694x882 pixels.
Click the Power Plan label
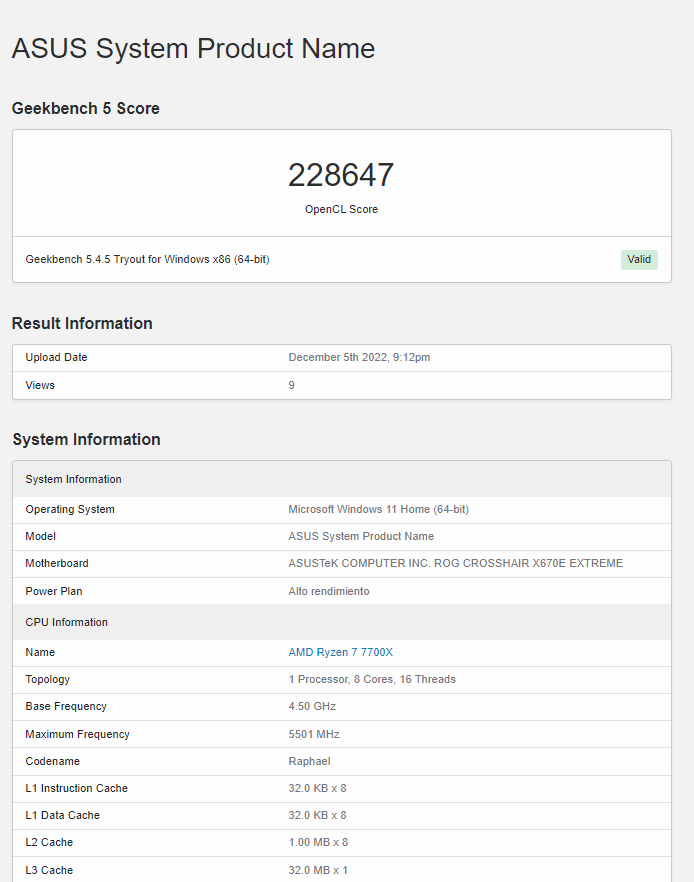[53, 591]
